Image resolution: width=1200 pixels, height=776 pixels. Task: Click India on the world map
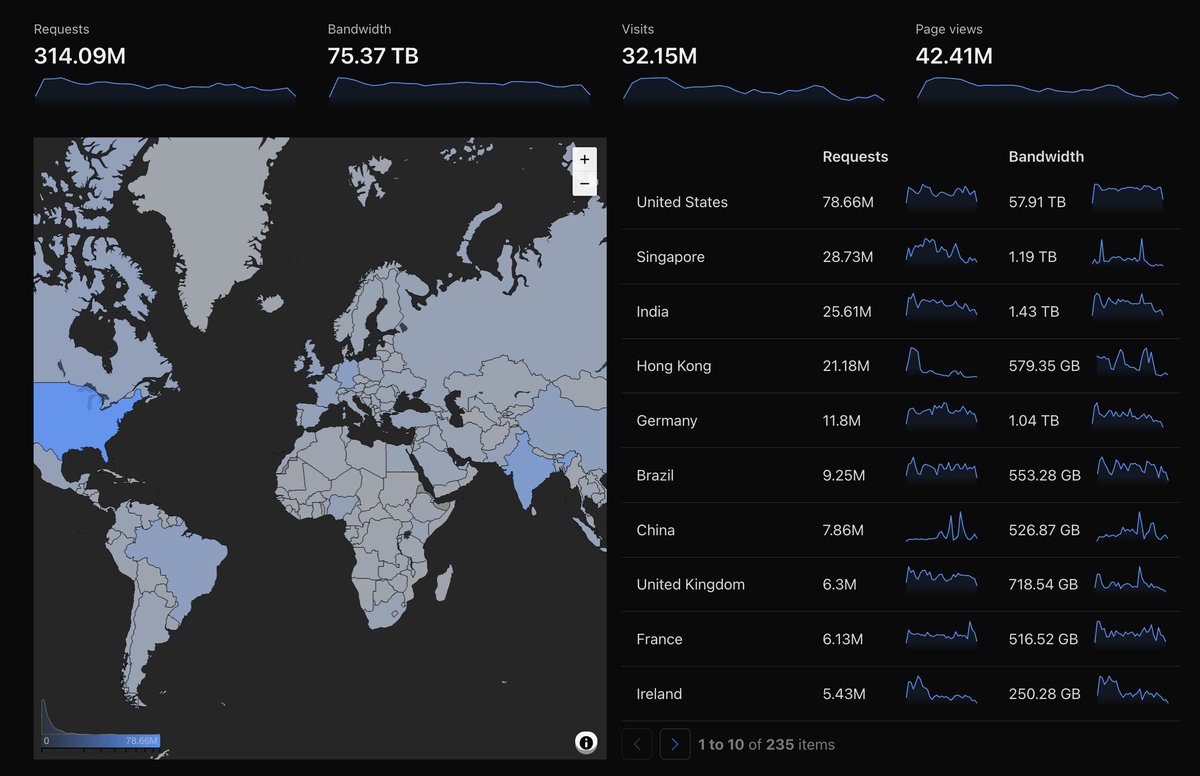[528, 470]
